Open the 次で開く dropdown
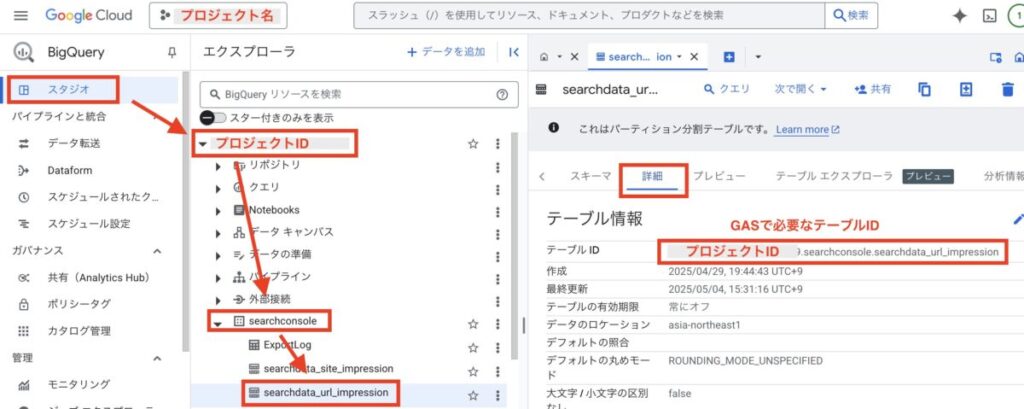 pyautogui.click(x=801, y=89)
